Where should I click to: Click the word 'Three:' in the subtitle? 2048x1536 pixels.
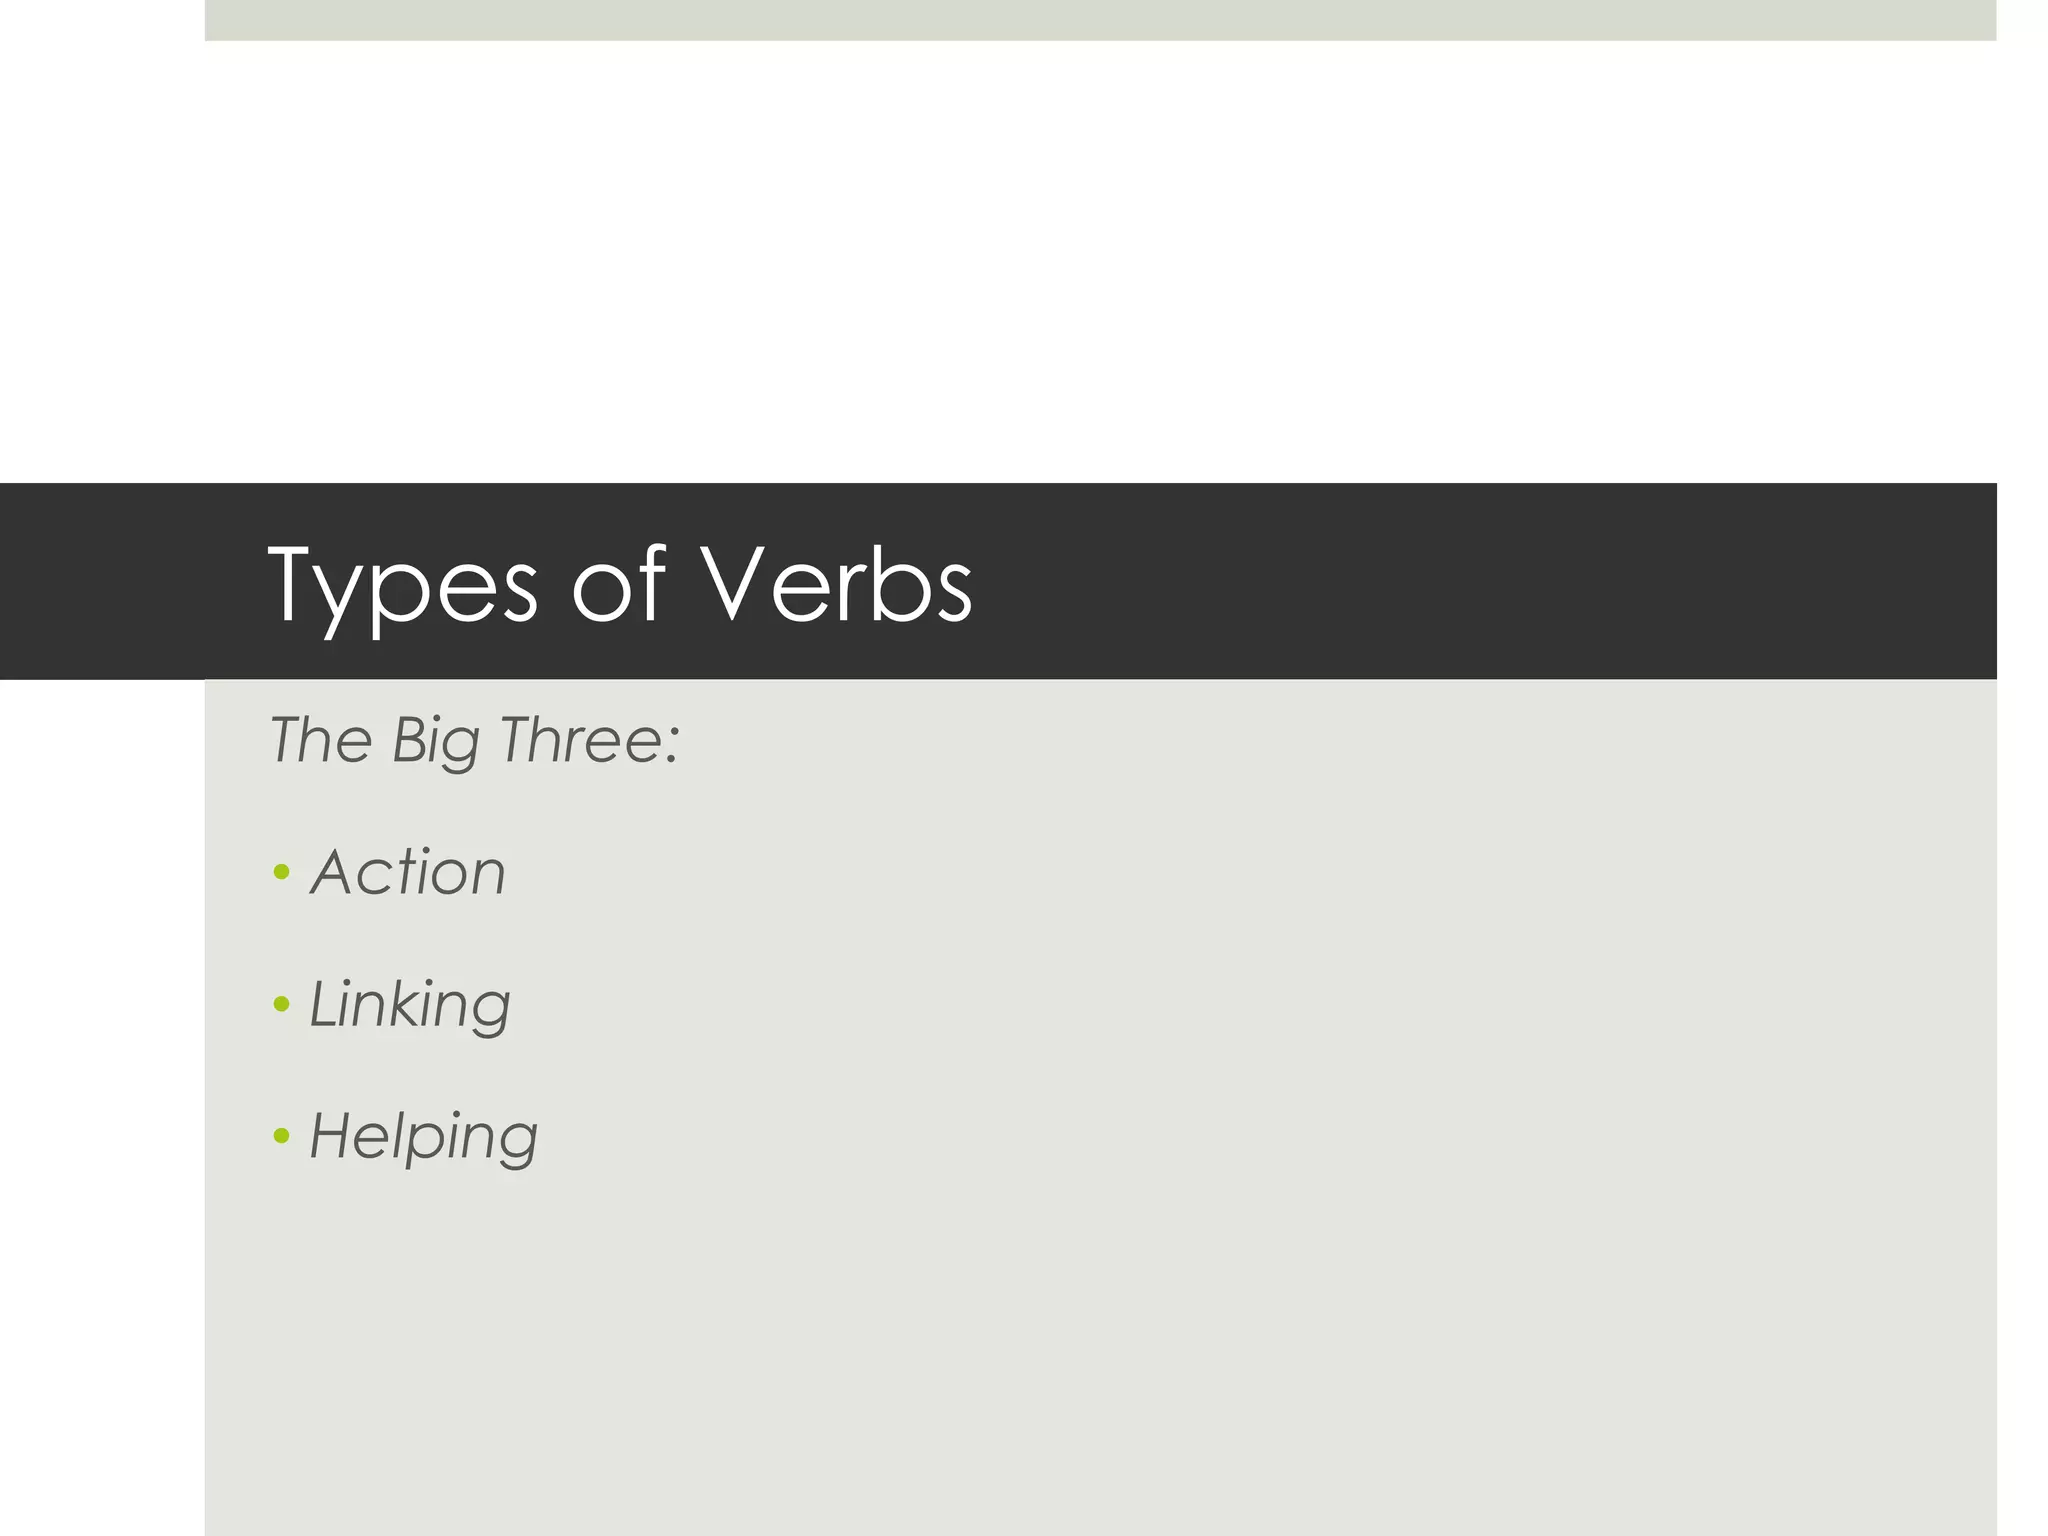pos(589,740)
